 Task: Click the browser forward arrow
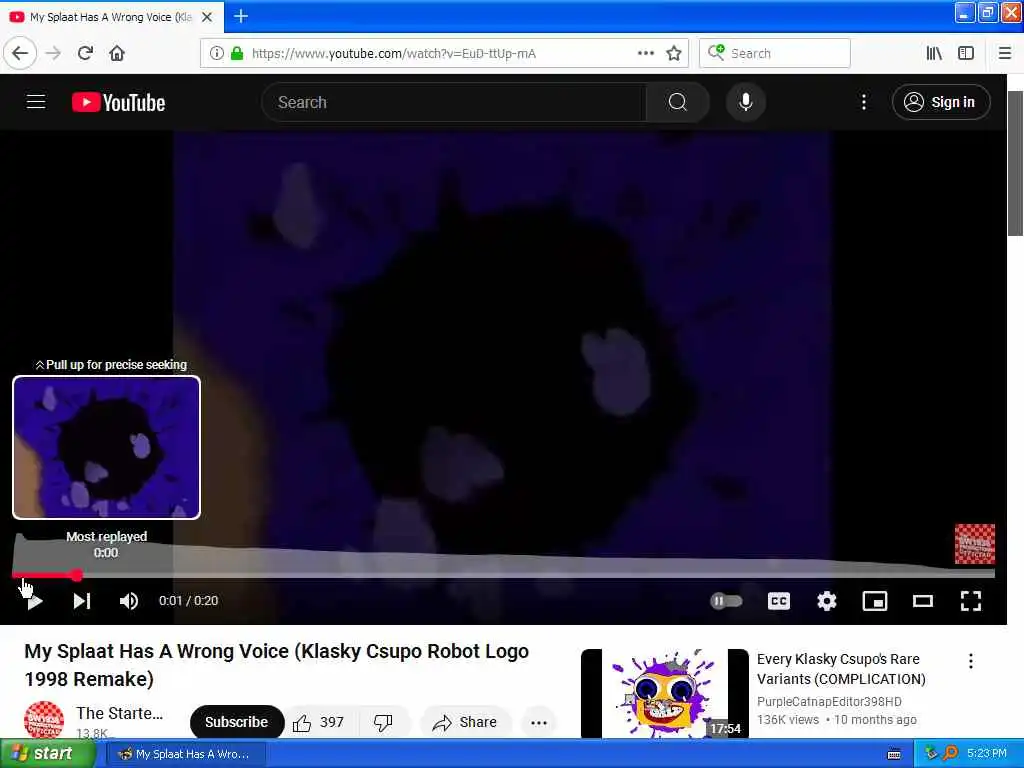53,53
